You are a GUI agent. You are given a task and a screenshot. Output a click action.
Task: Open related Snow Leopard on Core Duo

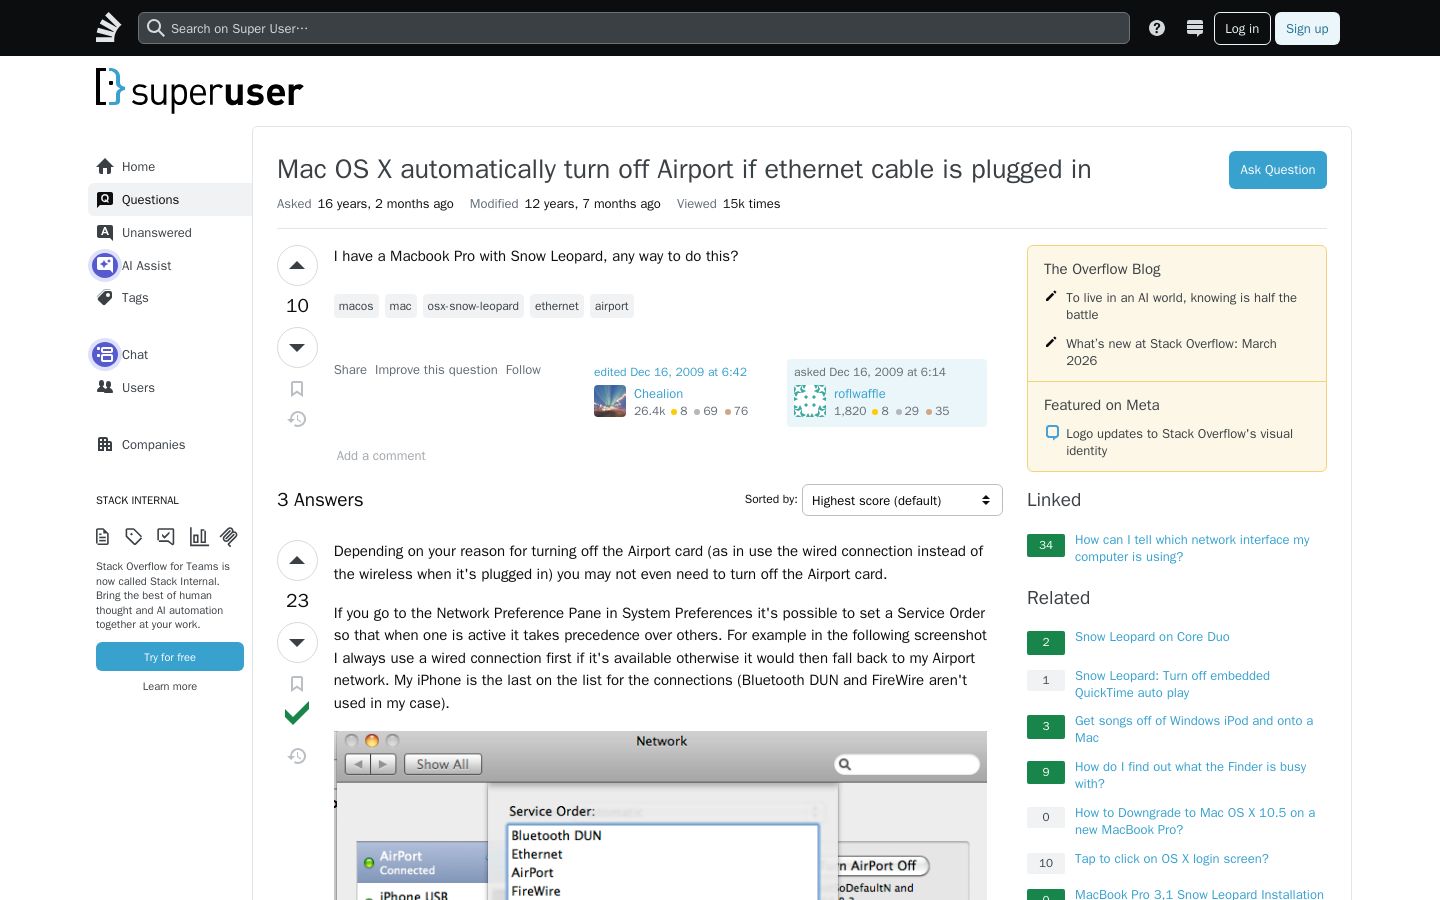[1152, 637]
